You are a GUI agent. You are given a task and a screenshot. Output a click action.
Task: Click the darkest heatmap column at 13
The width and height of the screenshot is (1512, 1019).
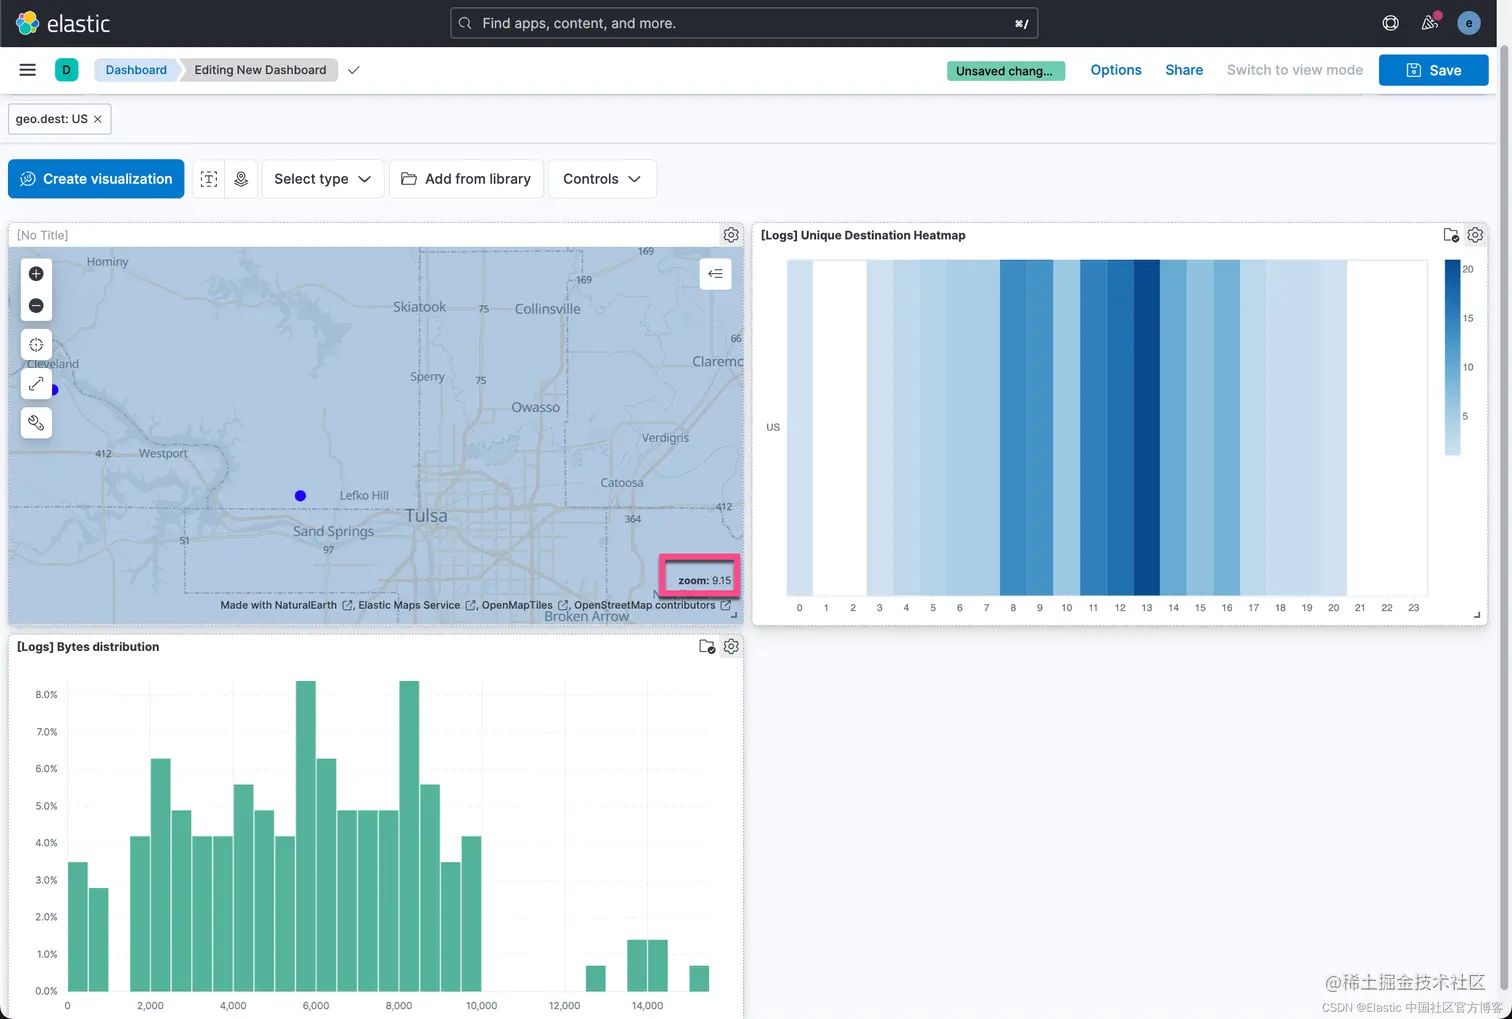tap(1147, 427)
